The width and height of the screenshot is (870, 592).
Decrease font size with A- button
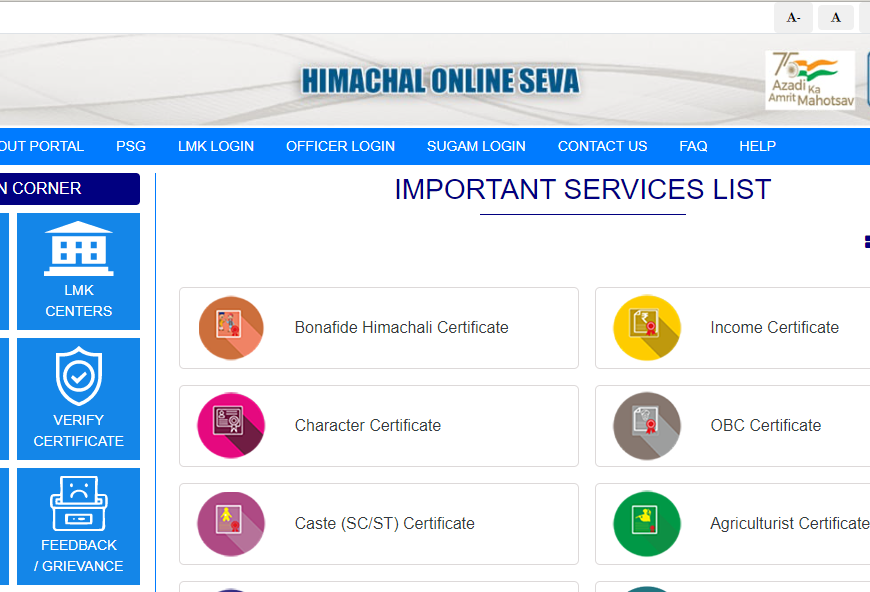click(x=793, y=17)
